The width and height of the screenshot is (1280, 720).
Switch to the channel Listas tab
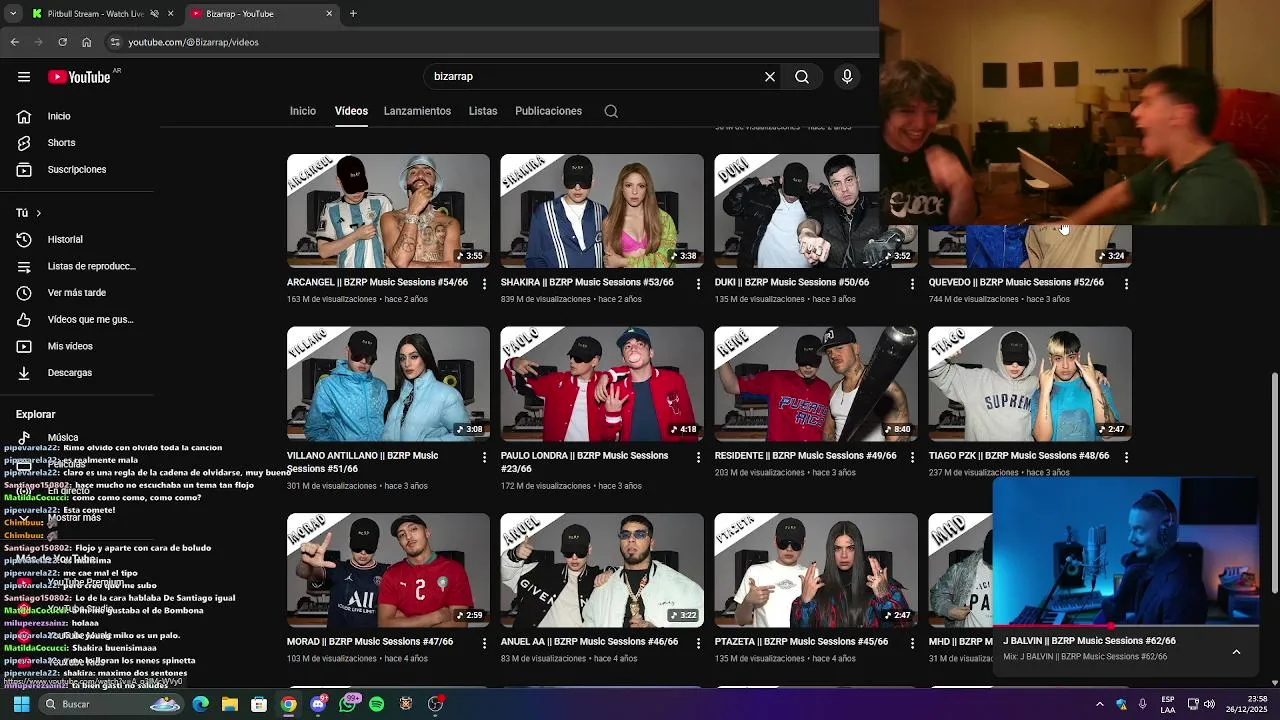483,111
